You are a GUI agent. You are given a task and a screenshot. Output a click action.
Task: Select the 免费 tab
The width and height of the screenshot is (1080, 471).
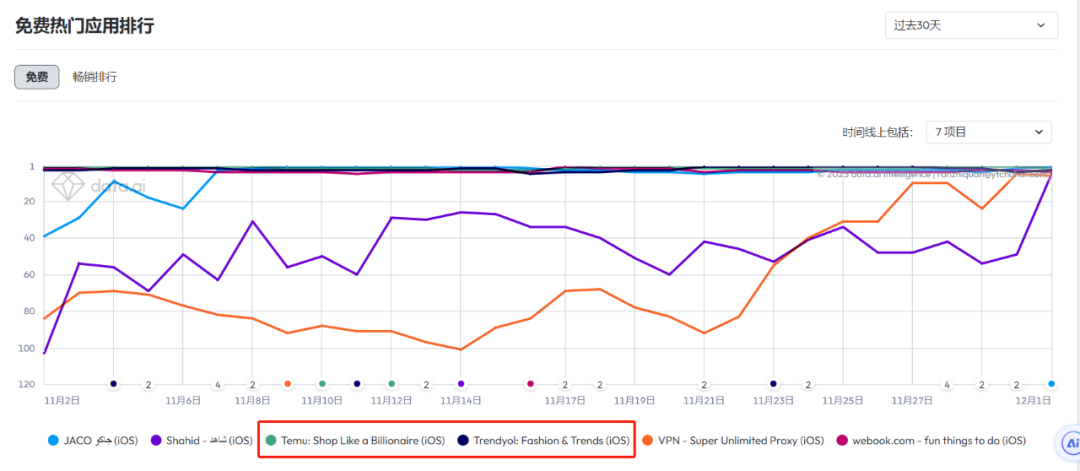36,77
